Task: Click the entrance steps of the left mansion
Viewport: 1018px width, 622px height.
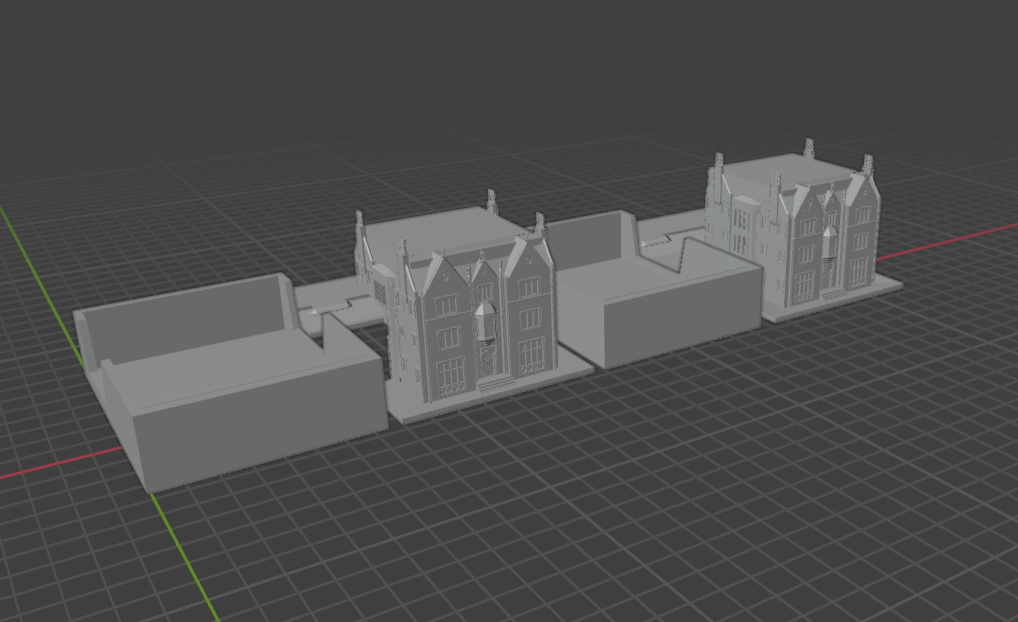Action: [x=493, y=384]
